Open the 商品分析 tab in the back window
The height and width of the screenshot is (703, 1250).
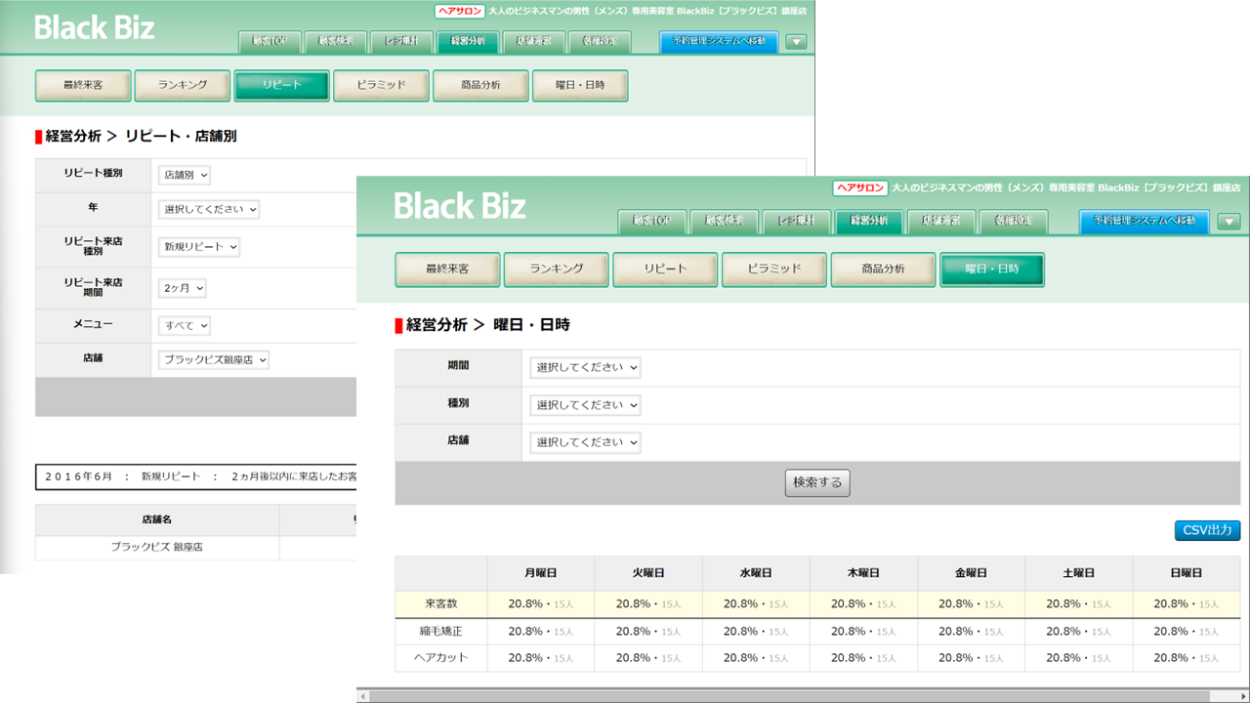480,86
